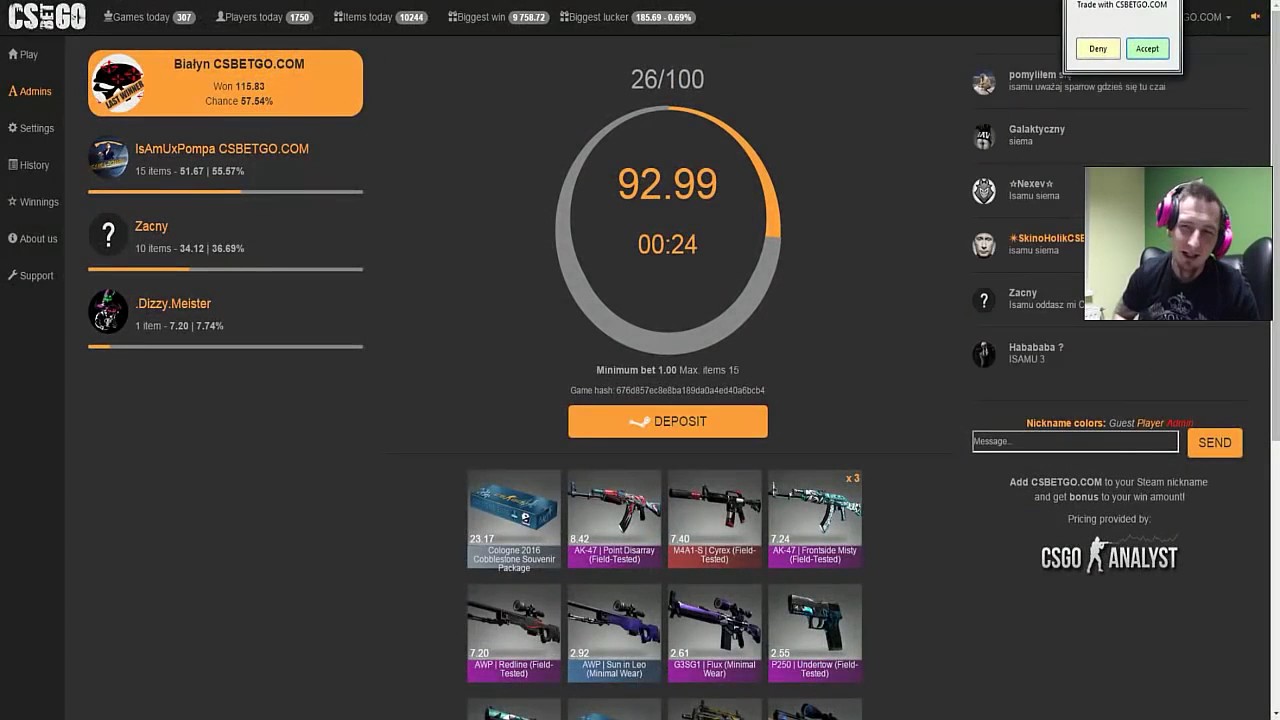Image resolution: width=1280 pixels, height=720 pixels.
Task: Open the Admins section
Action: tap(30, 91)
